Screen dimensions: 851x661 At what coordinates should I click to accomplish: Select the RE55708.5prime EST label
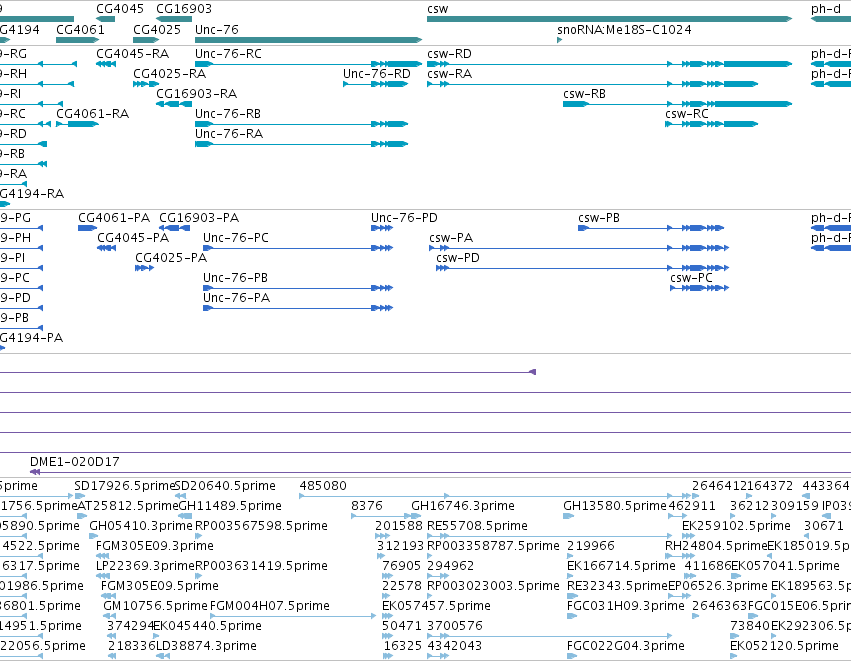point(478,526)
